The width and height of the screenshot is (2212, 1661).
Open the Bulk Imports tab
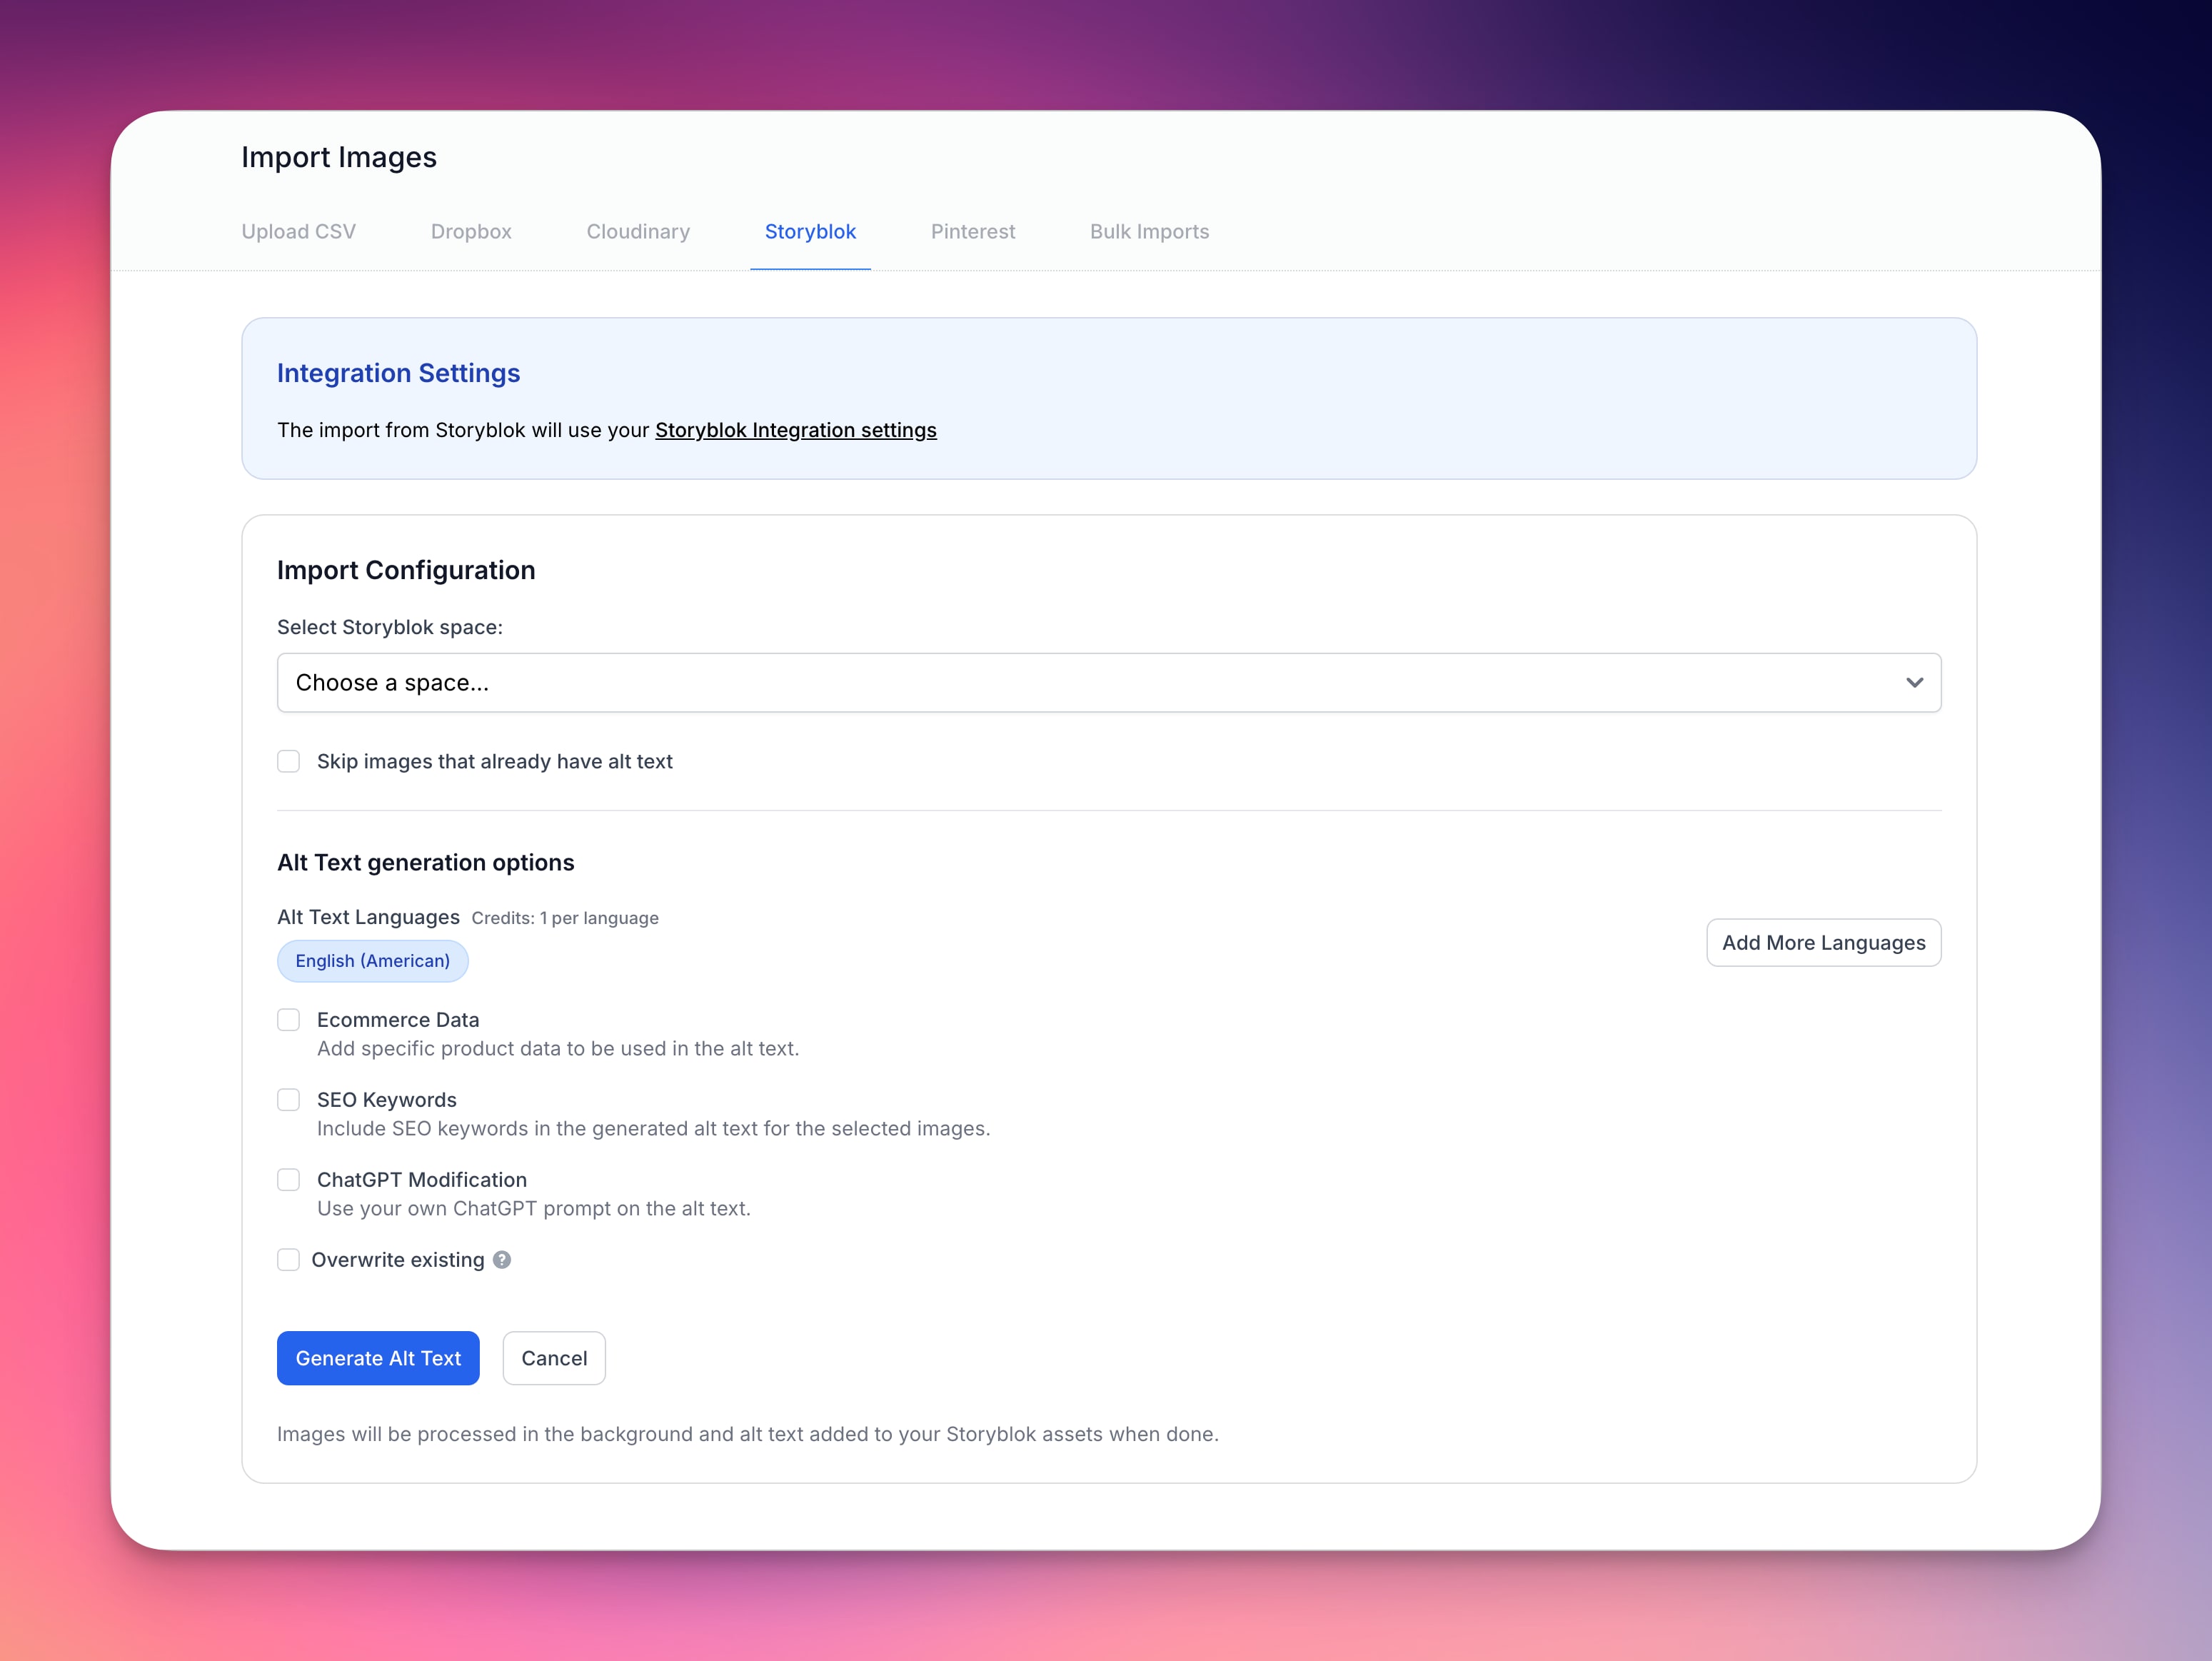(x=1149, y=232)
